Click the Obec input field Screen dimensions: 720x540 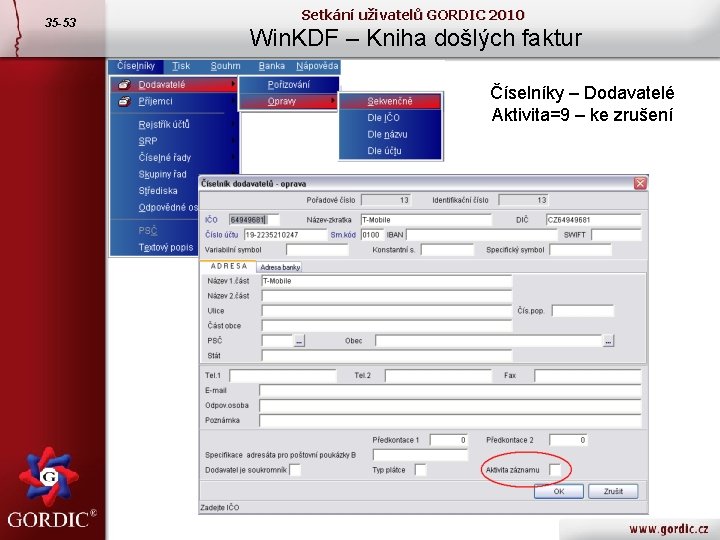coord(489,341)
